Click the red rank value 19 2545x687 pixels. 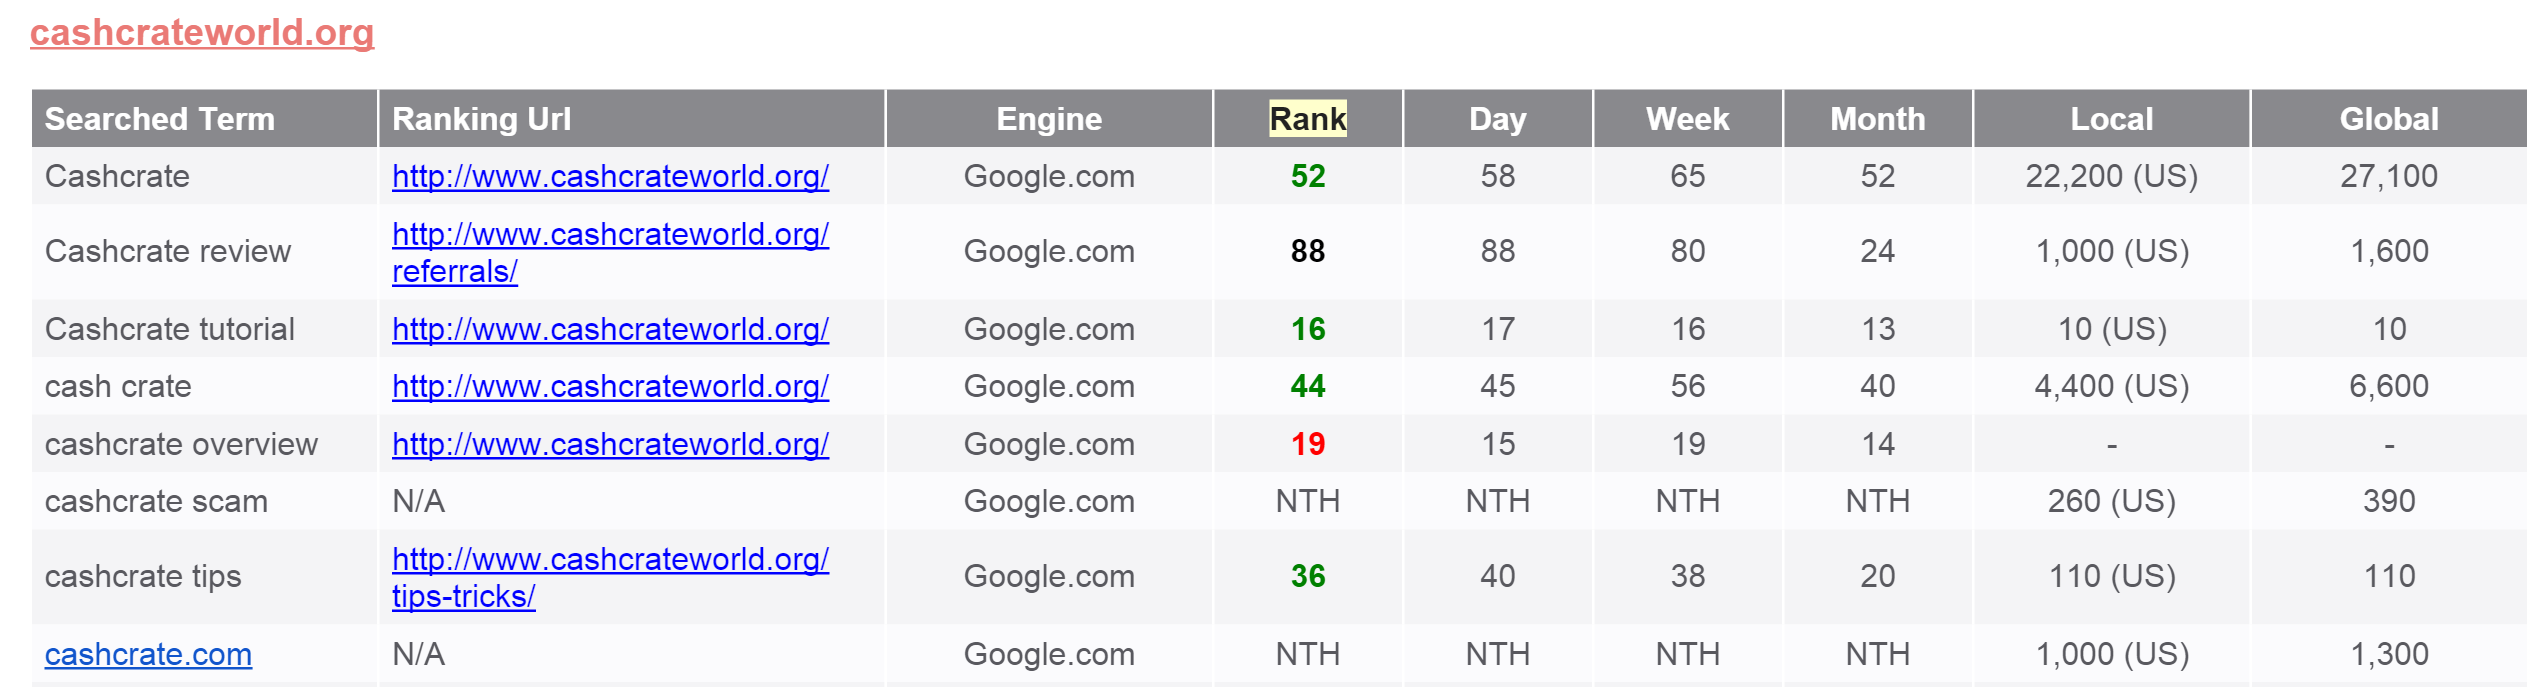[x=1307, y=445]
